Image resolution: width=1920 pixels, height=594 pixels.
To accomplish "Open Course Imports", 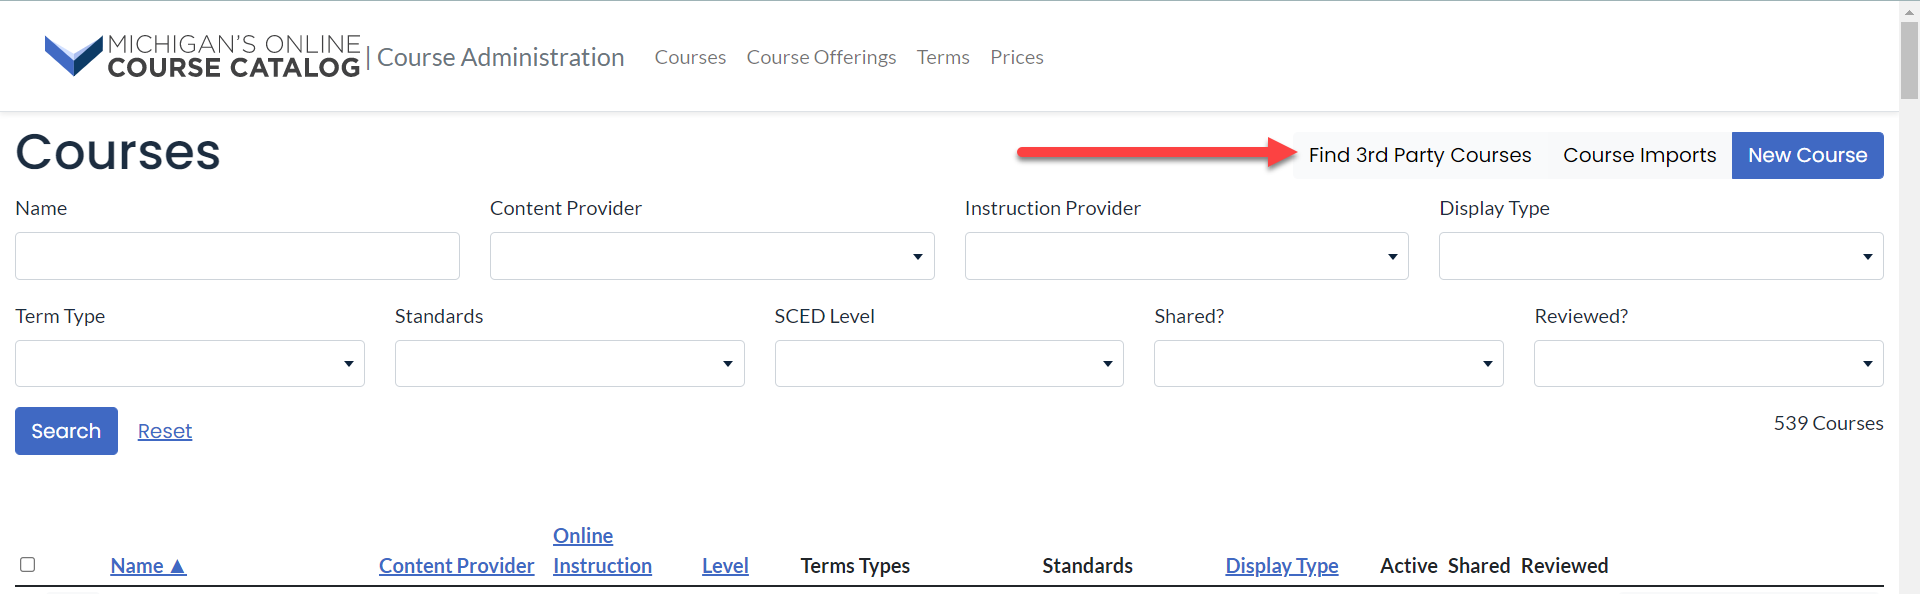I will 1639,155.
